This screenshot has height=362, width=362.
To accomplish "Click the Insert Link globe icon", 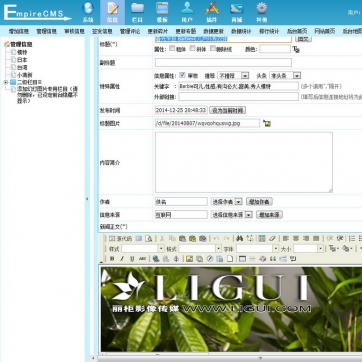I will tap(156, 259).
